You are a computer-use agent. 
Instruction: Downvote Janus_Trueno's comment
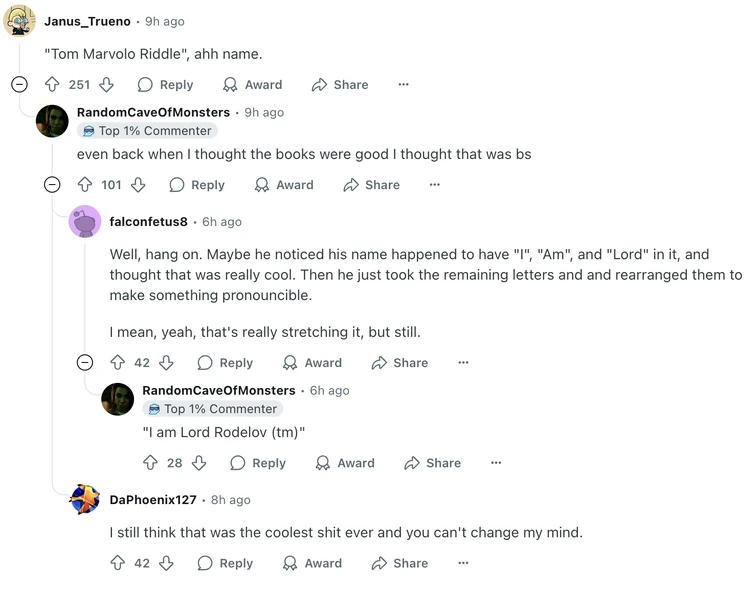(106, 85)
